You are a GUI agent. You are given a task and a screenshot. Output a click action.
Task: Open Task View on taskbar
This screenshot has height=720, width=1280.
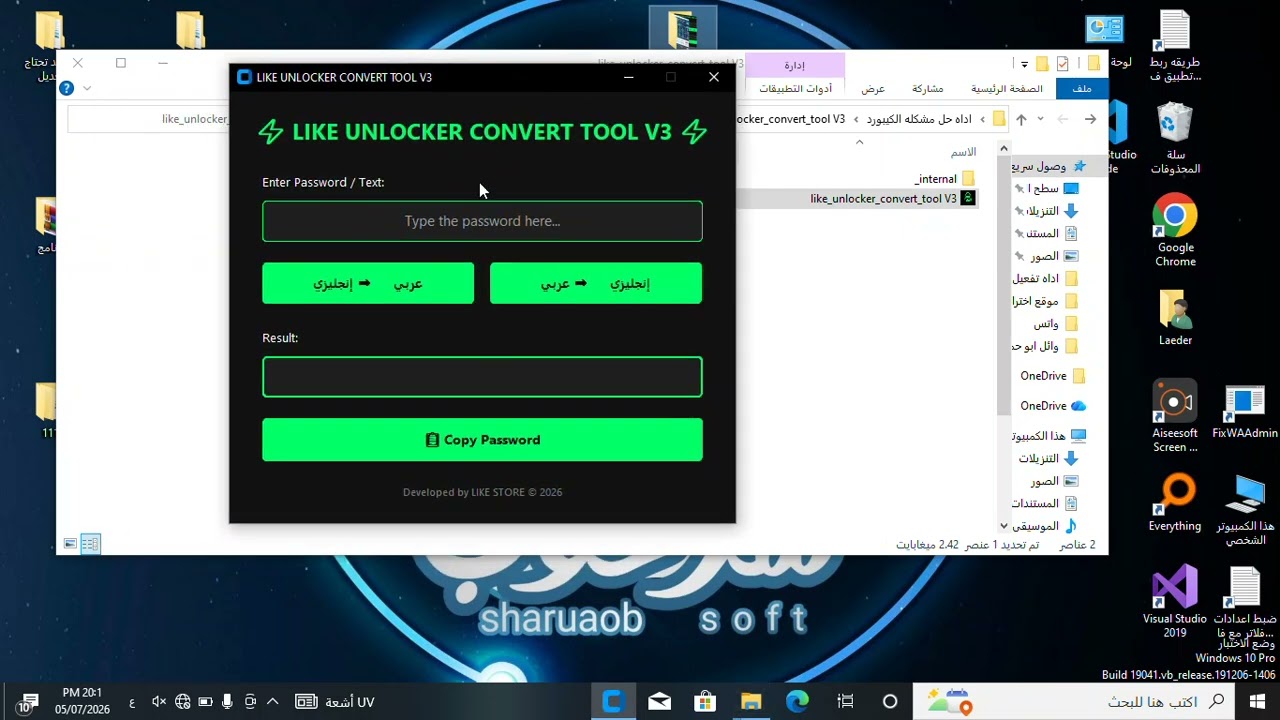[845, 702]
